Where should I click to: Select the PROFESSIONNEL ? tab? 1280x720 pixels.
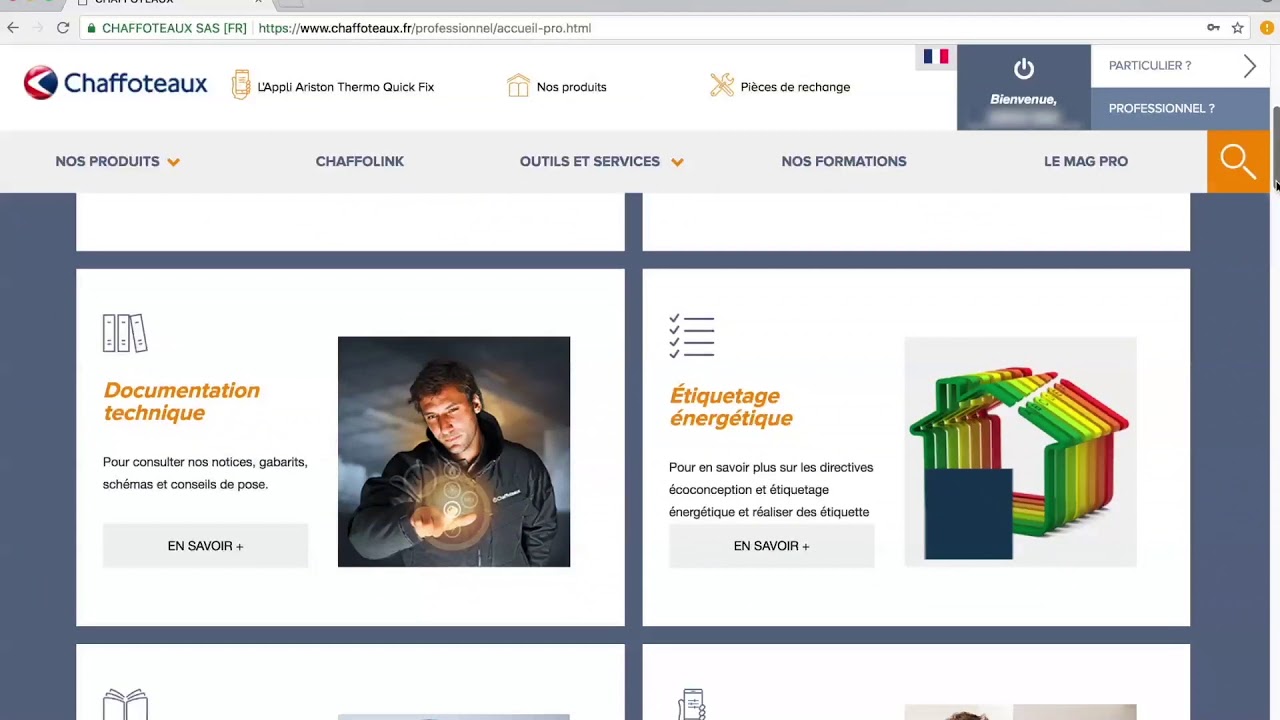point(1180,108)
